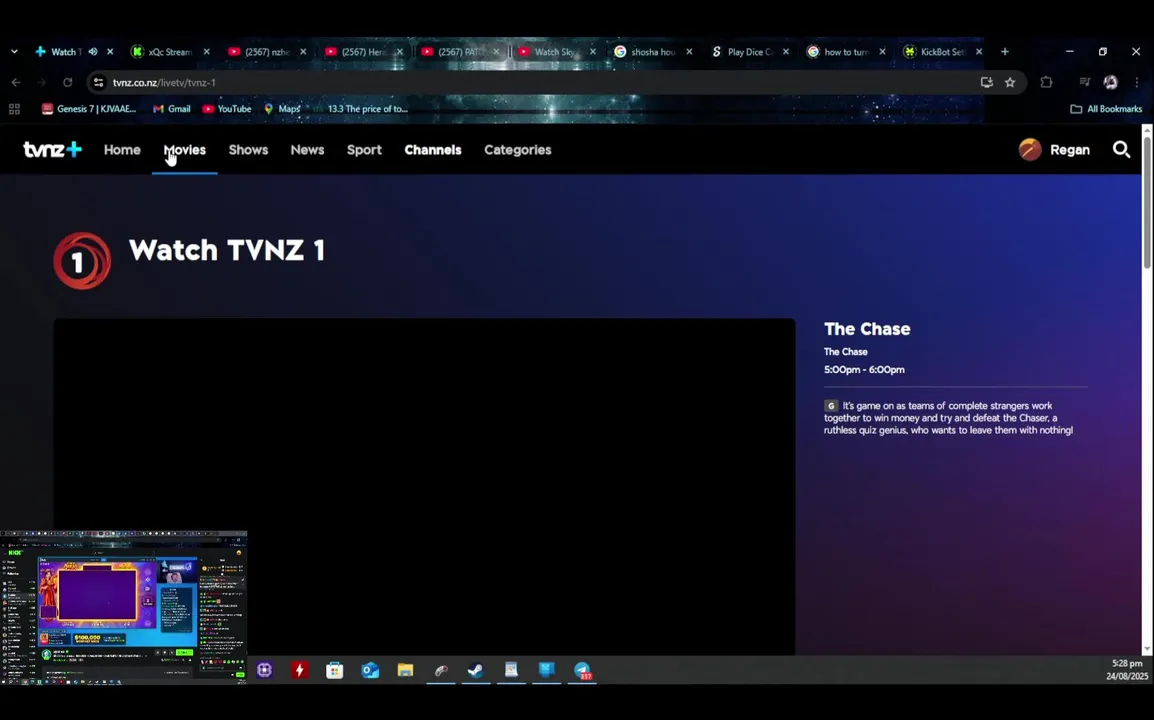Viewport: 1154px width, 720px height.
Task: Open Microsoft Store from the taskbar
Action: (335, 670)
